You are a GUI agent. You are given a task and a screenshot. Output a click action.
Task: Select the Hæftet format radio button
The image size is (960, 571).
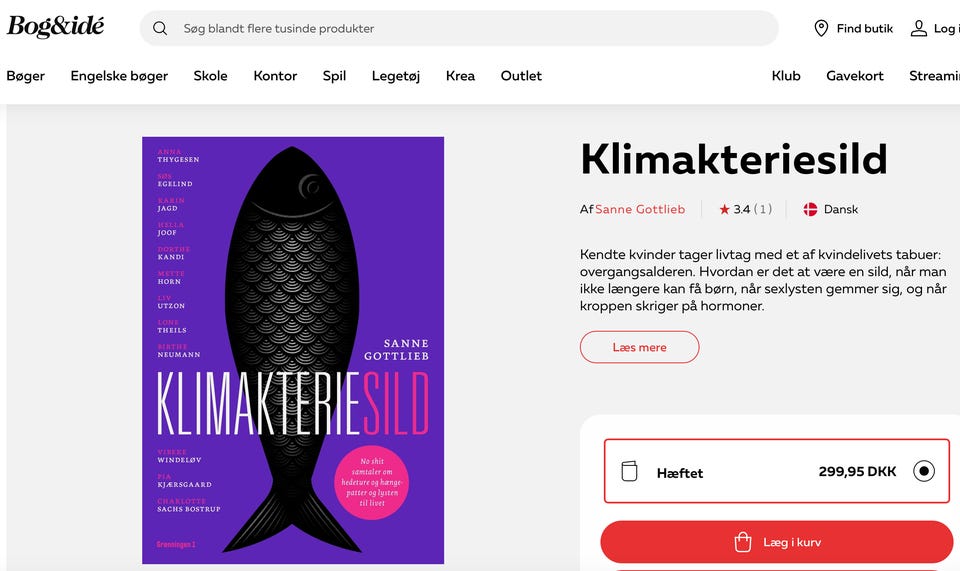924,471
